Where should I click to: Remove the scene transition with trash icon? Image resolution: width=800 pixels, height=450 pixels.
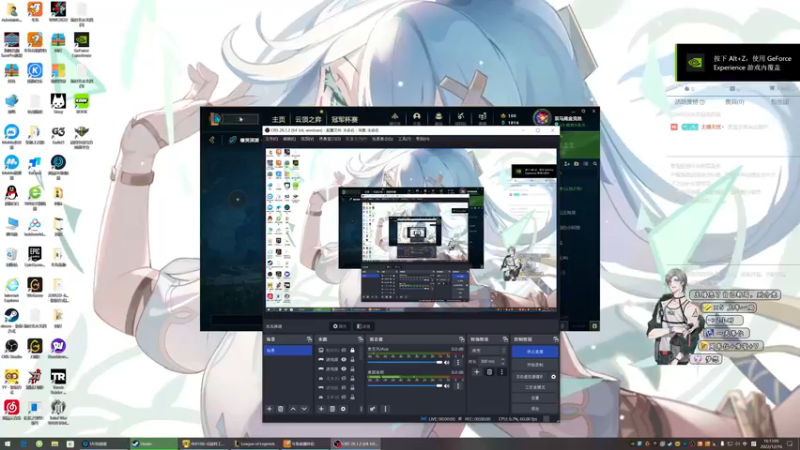point(489,372)
